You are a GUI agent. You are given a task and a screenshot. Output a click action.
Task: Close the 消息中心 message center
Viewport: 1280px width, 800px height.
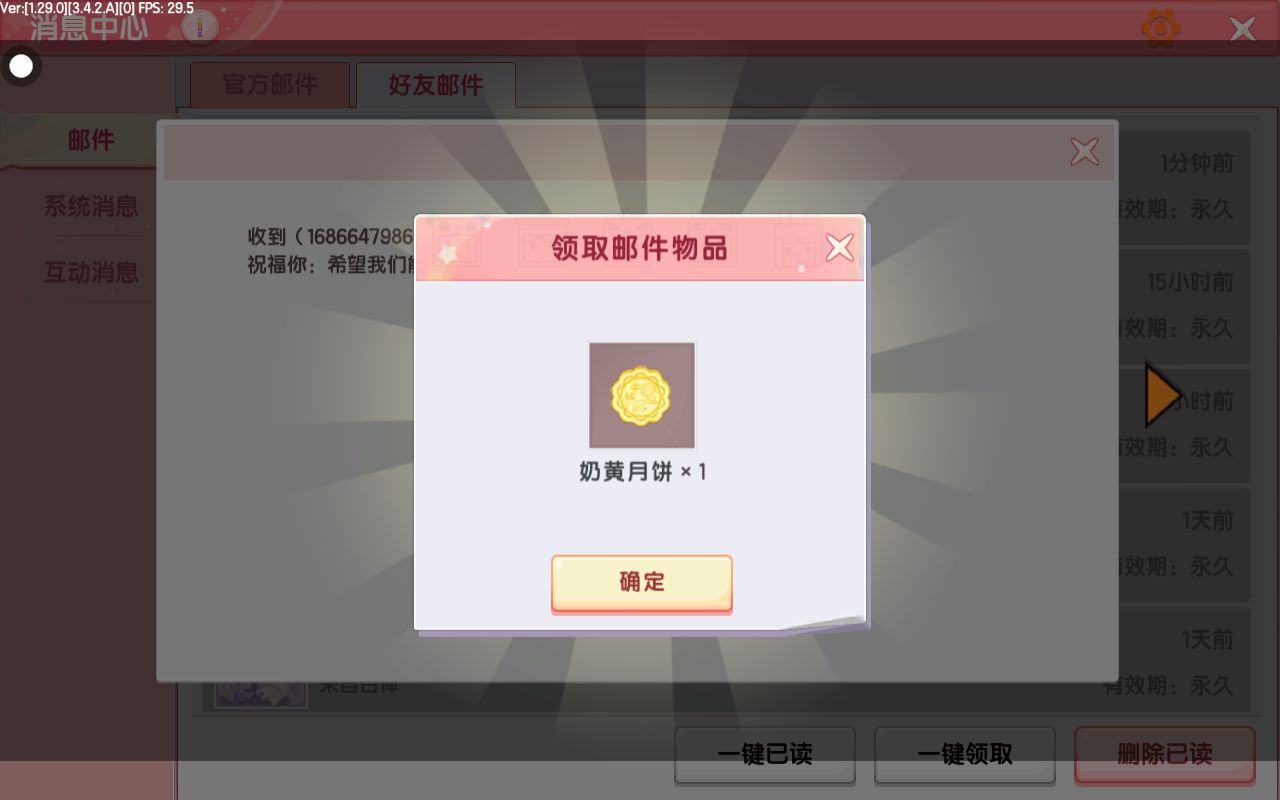[1243, 29]
